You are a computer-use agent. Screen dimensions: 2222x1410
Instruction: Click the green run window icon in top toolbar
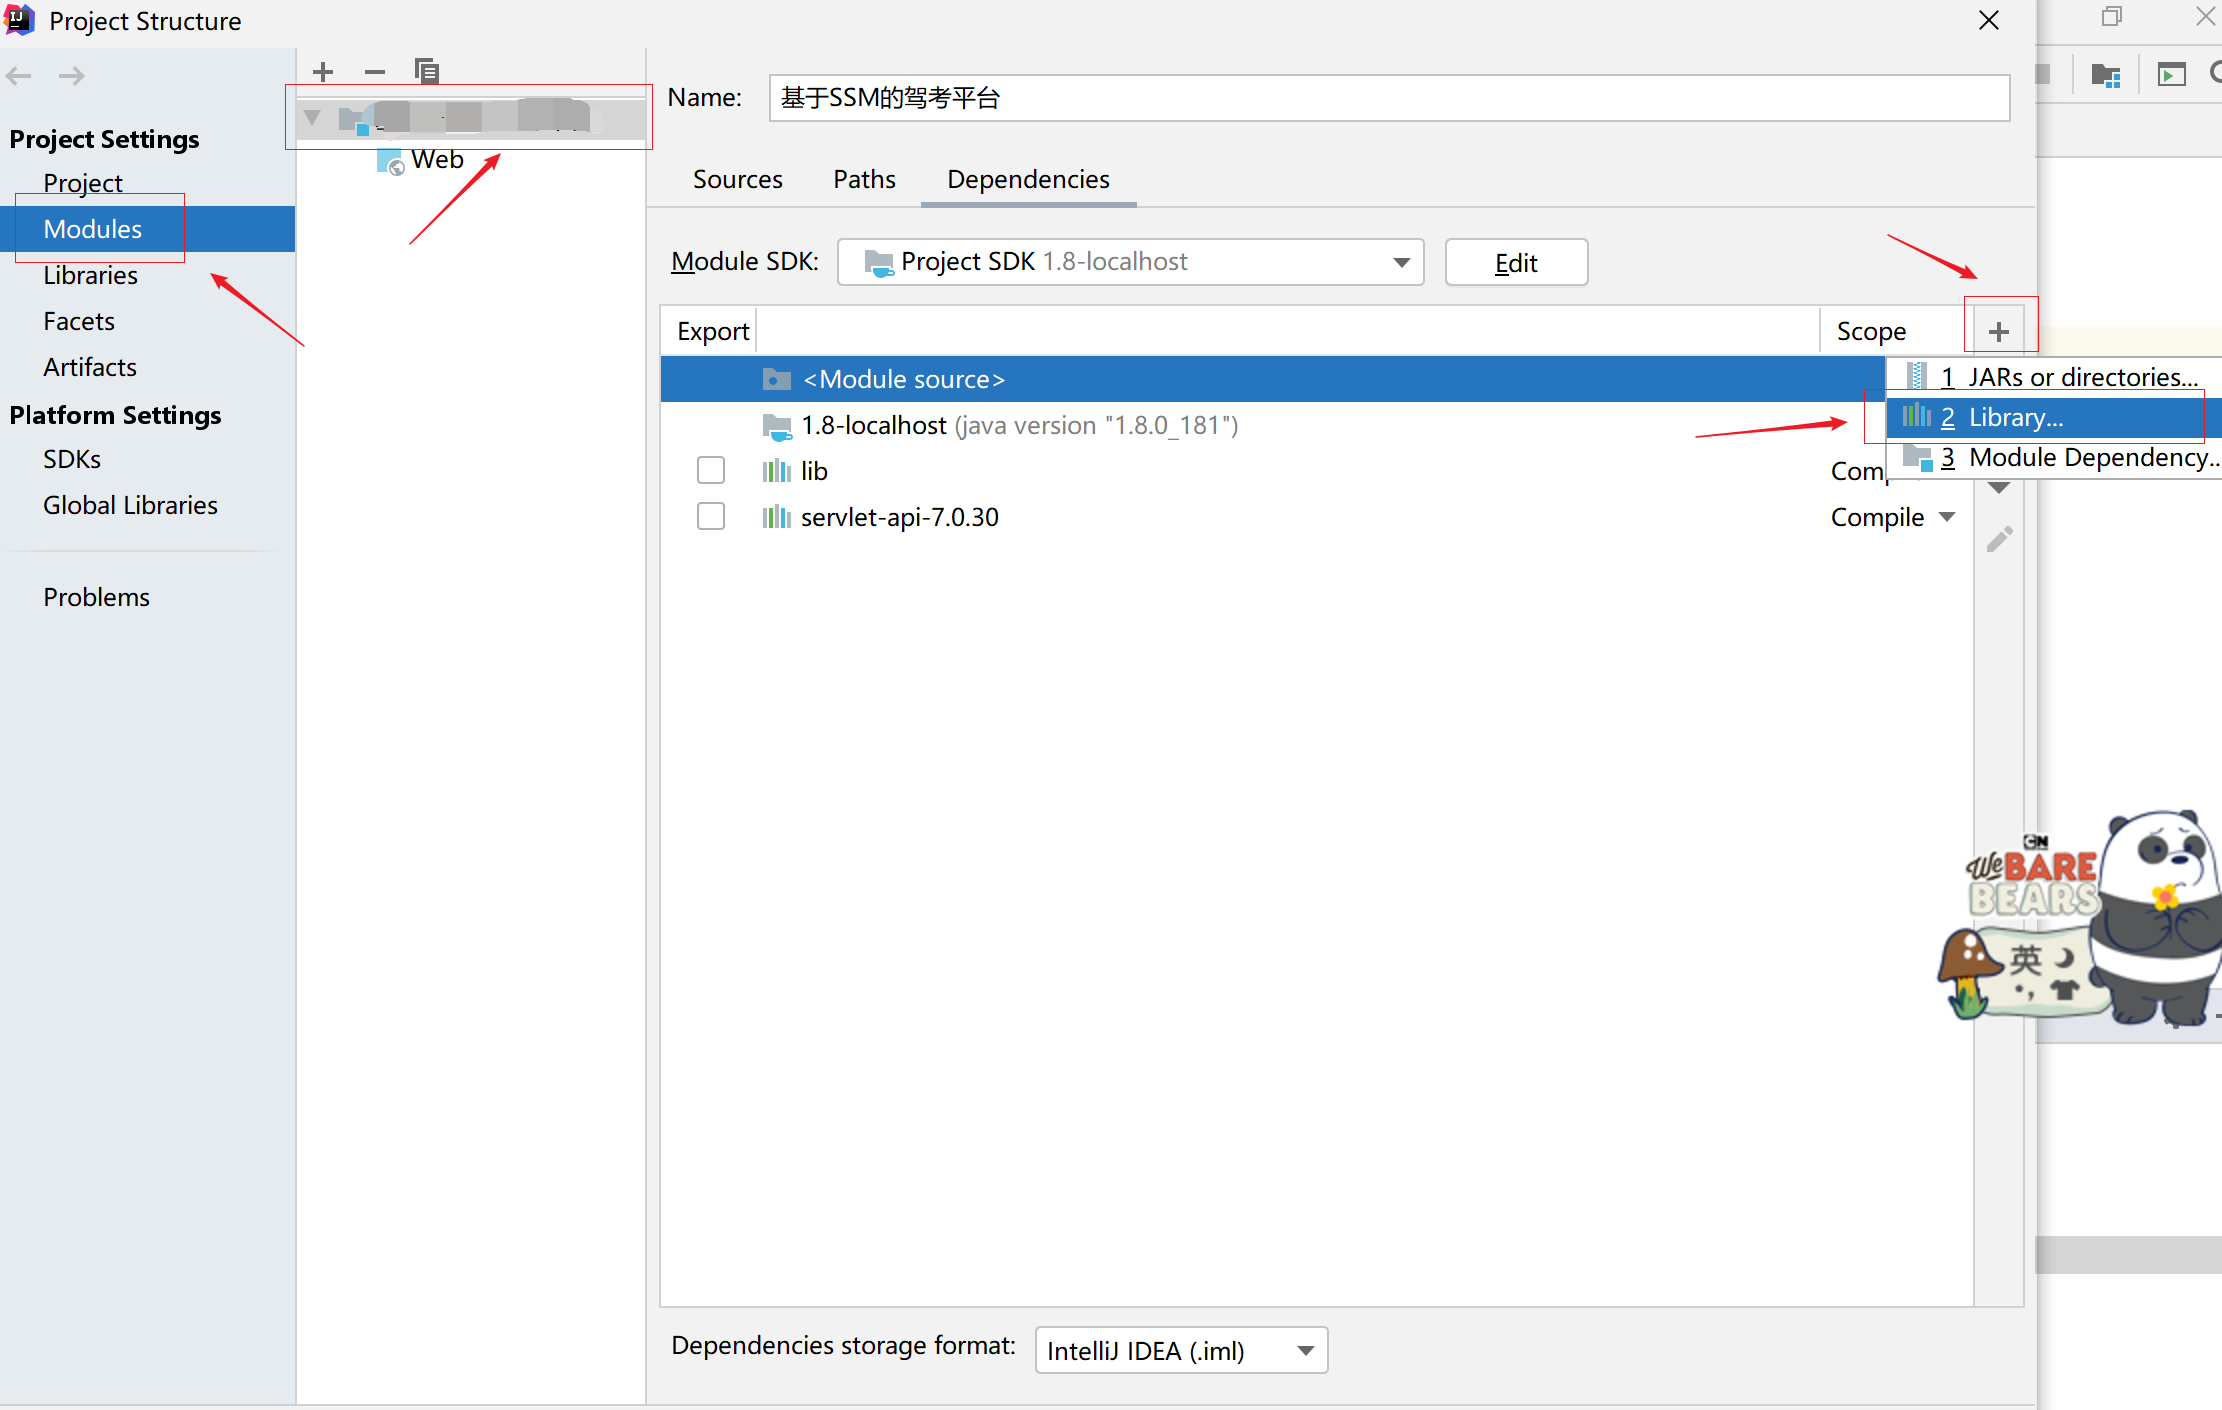click(2170, 74)
